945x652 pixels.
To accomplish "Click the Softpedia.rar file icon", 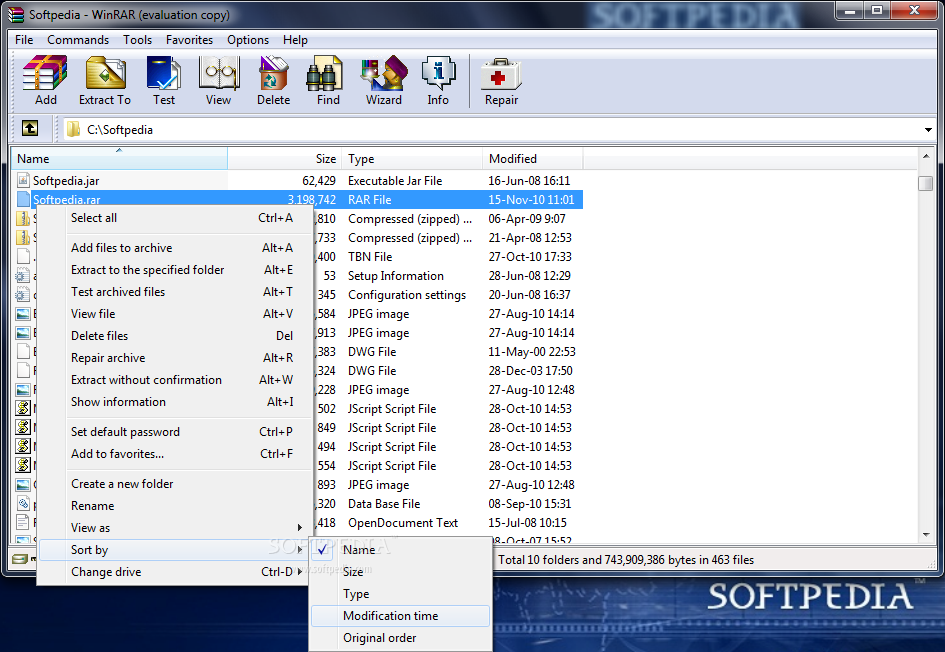I will point(23,199).
